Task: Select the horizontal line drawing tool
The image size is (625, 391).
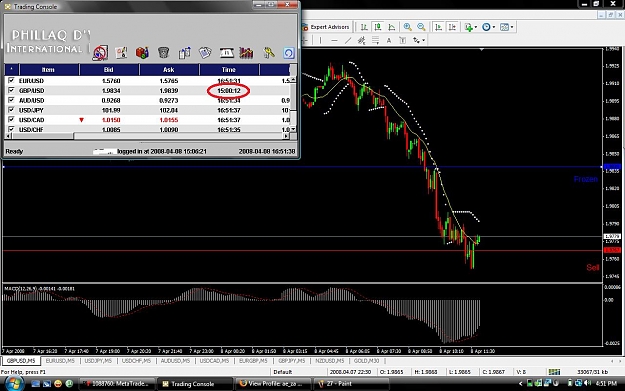Action: 334,40
